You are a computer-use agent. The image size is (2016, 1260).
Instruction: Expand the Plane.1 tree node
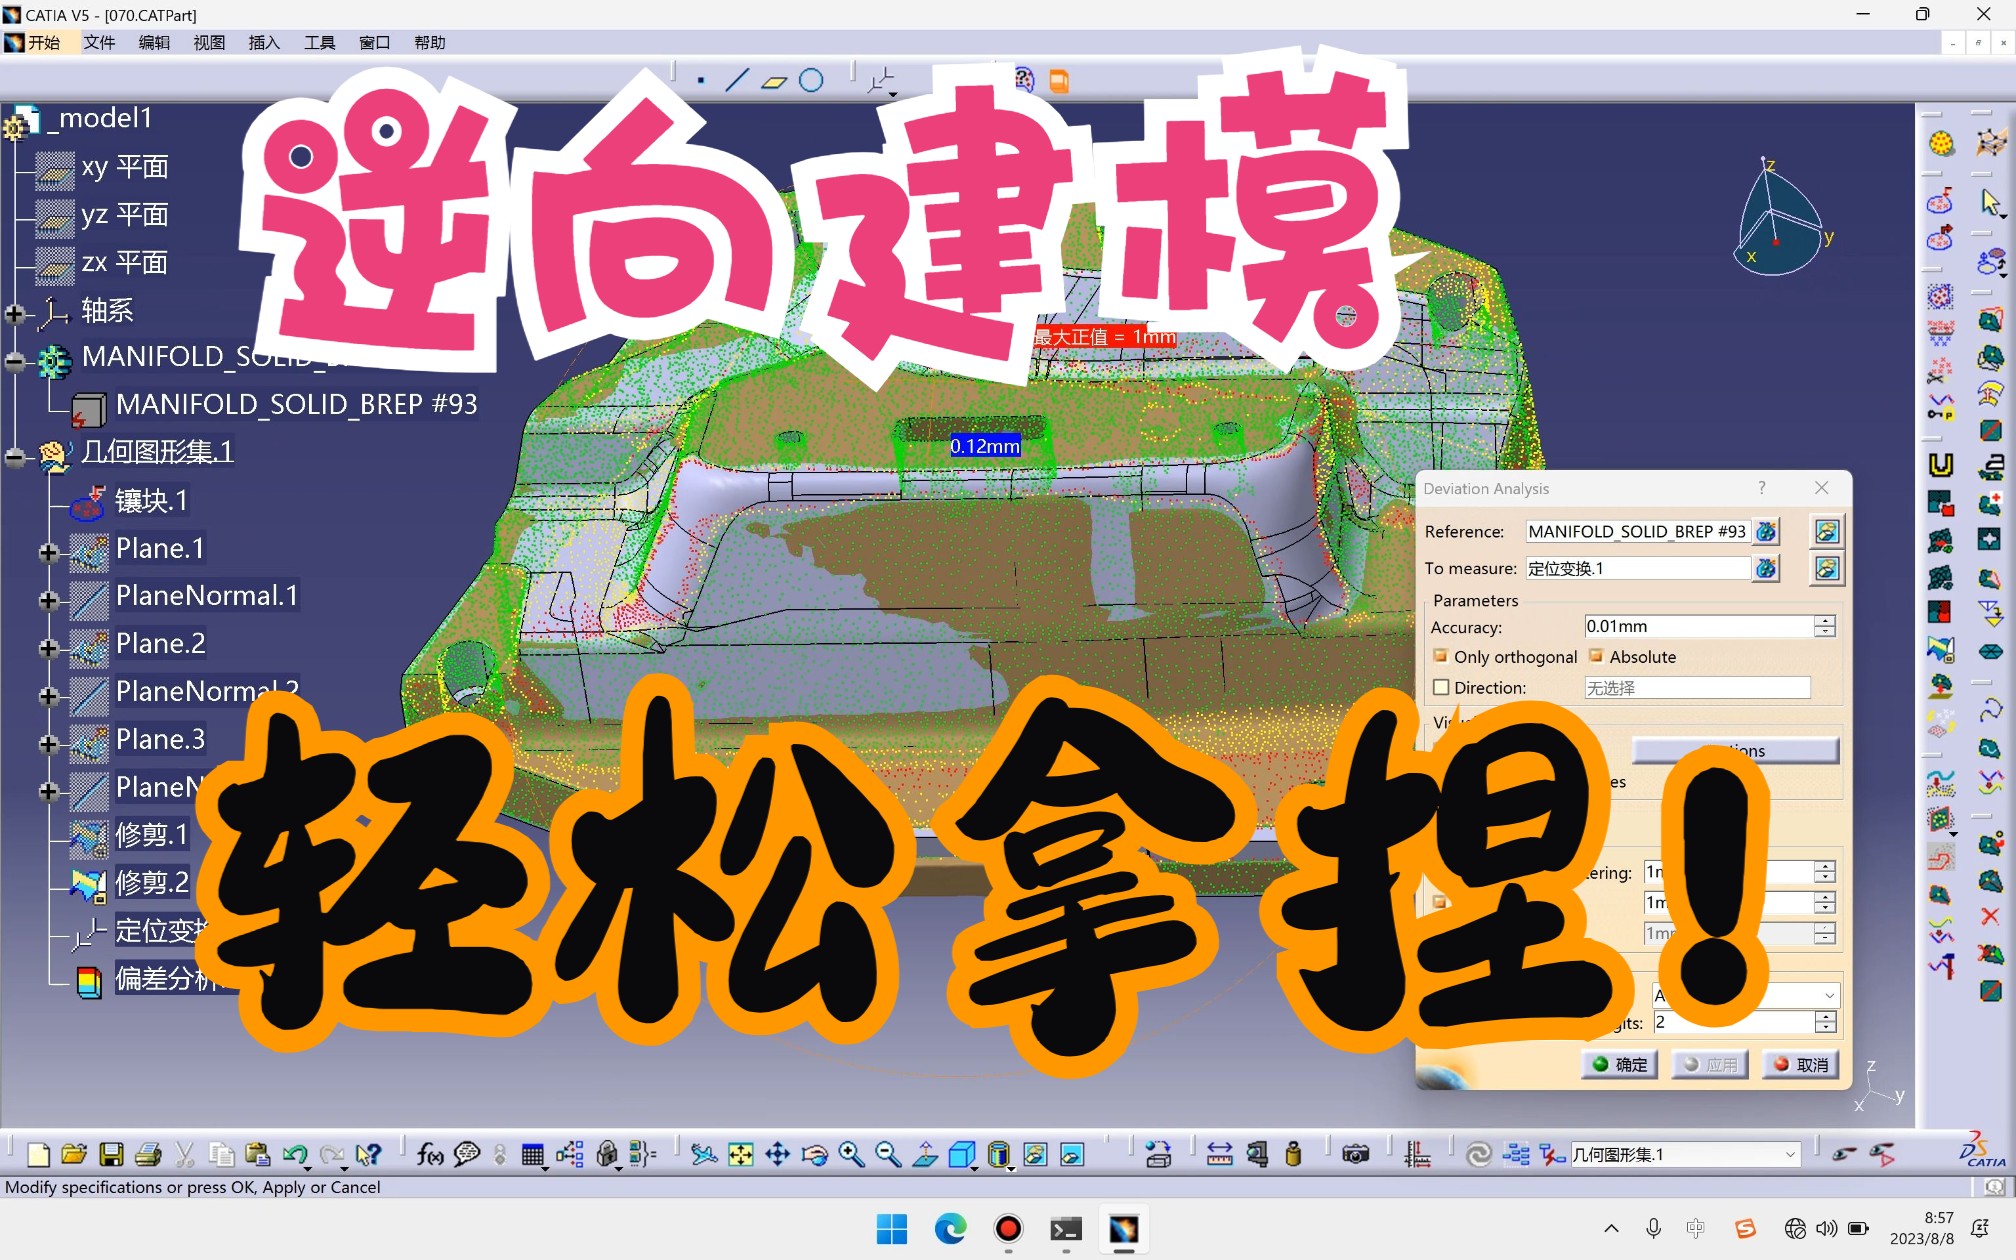pyautogui.click(x=48, y=552)
